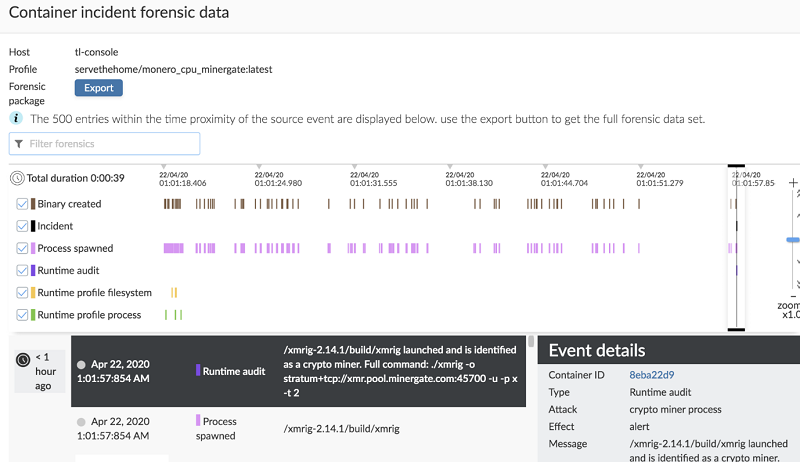The width and height of the screenshot is (800, 462).
Task: Click the grey status dot on Runtime audit row
Action: (x=81, y=365)
